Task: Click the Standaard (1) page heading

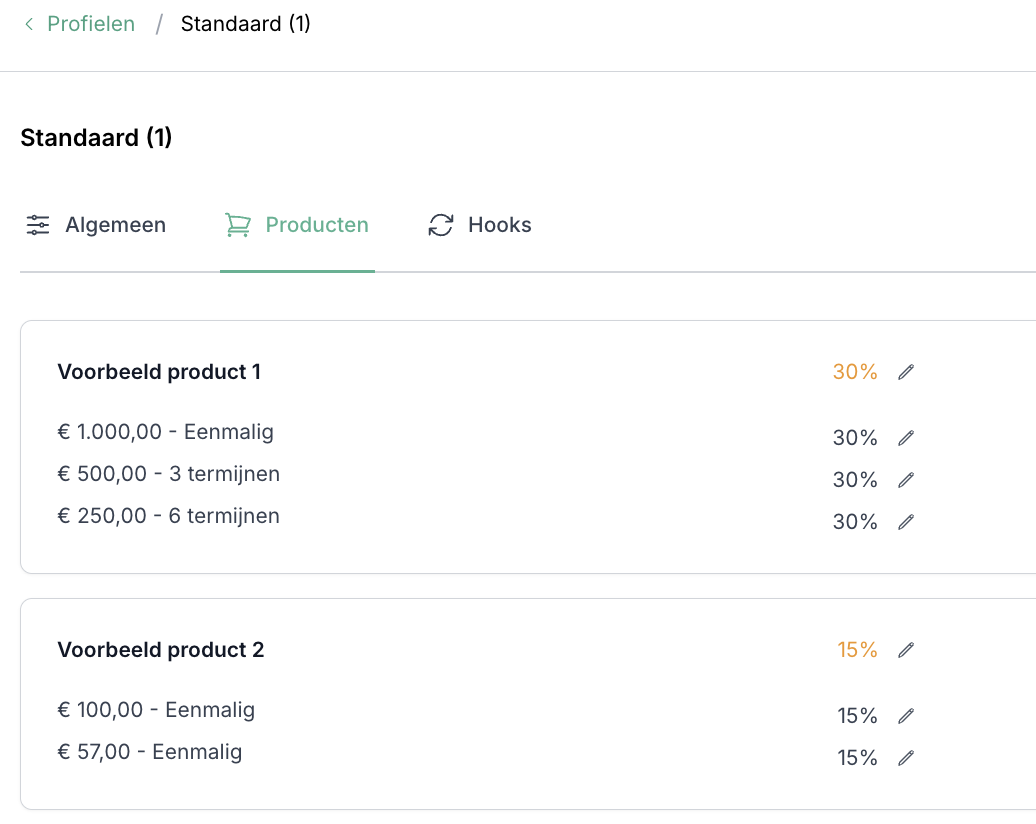Action: coord(96,138)
